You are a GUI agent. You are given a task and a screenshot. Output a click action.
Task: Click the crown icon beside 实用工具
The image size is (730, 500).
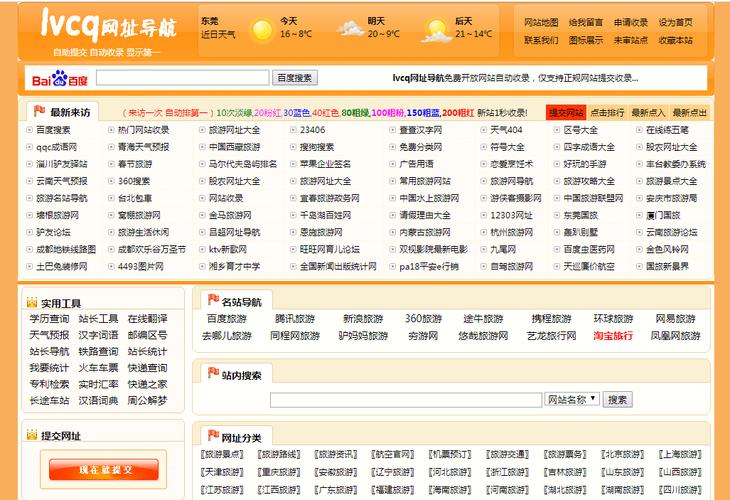32,303
